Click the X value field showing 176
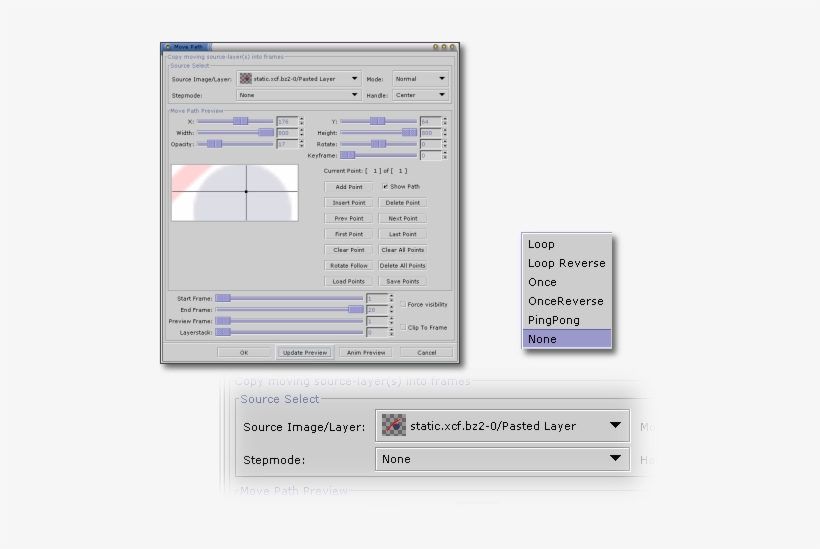820x549 pixels. [287, 121]
